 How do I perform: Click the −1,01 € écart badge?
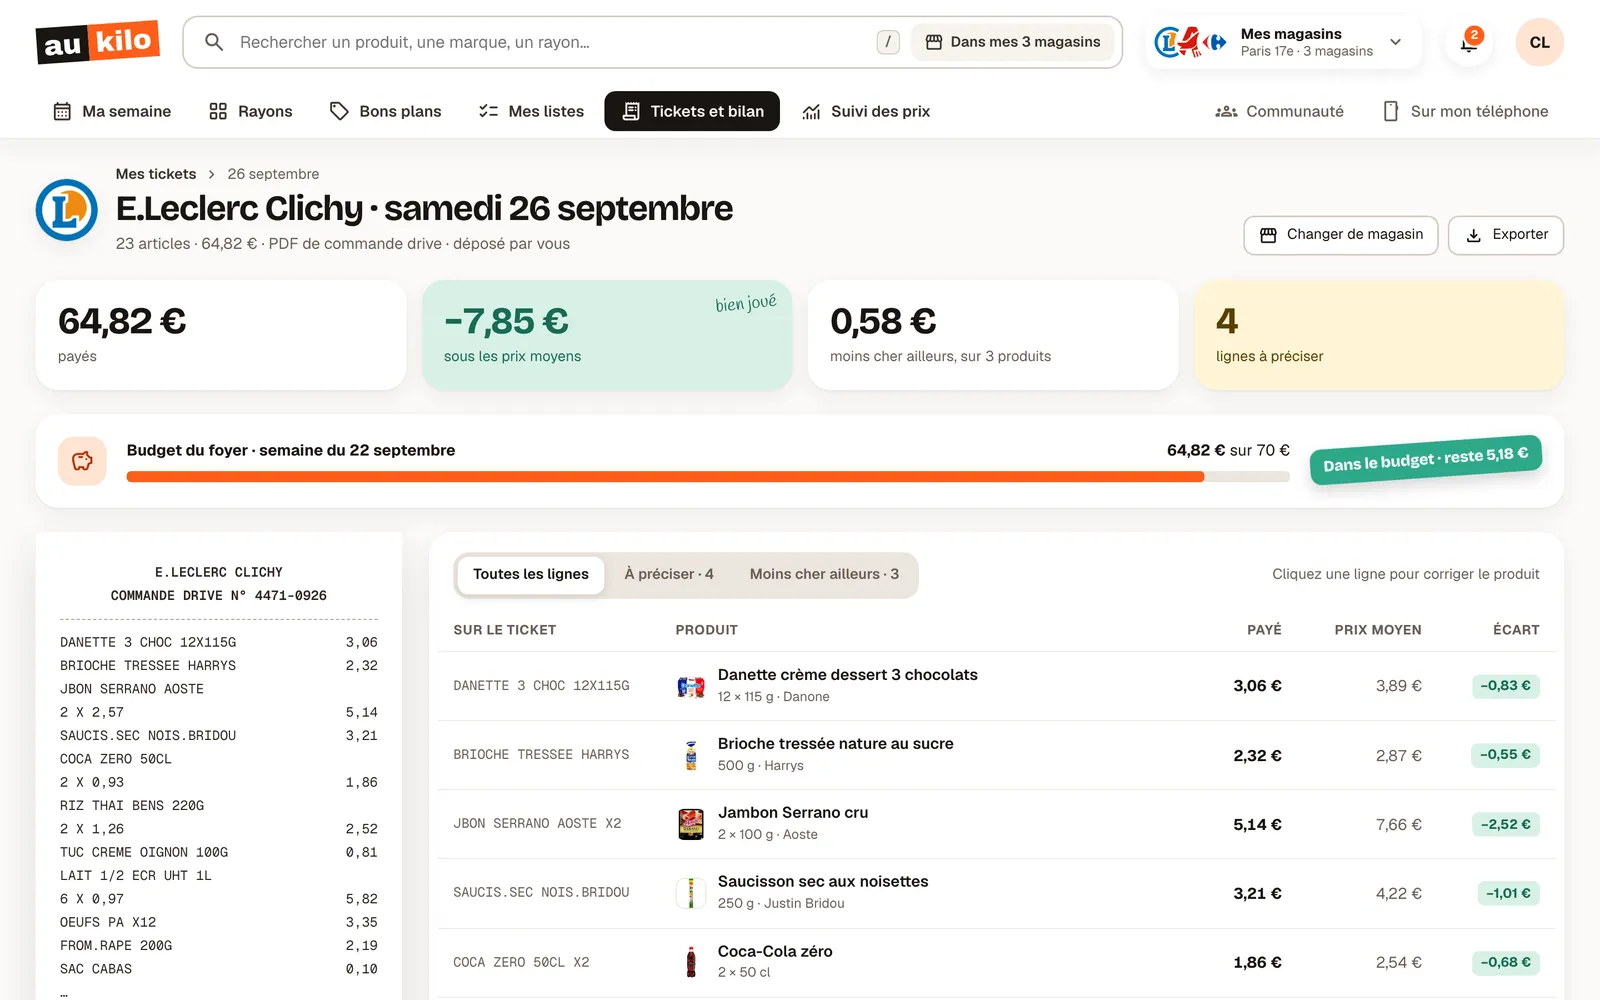[1508, 893]
